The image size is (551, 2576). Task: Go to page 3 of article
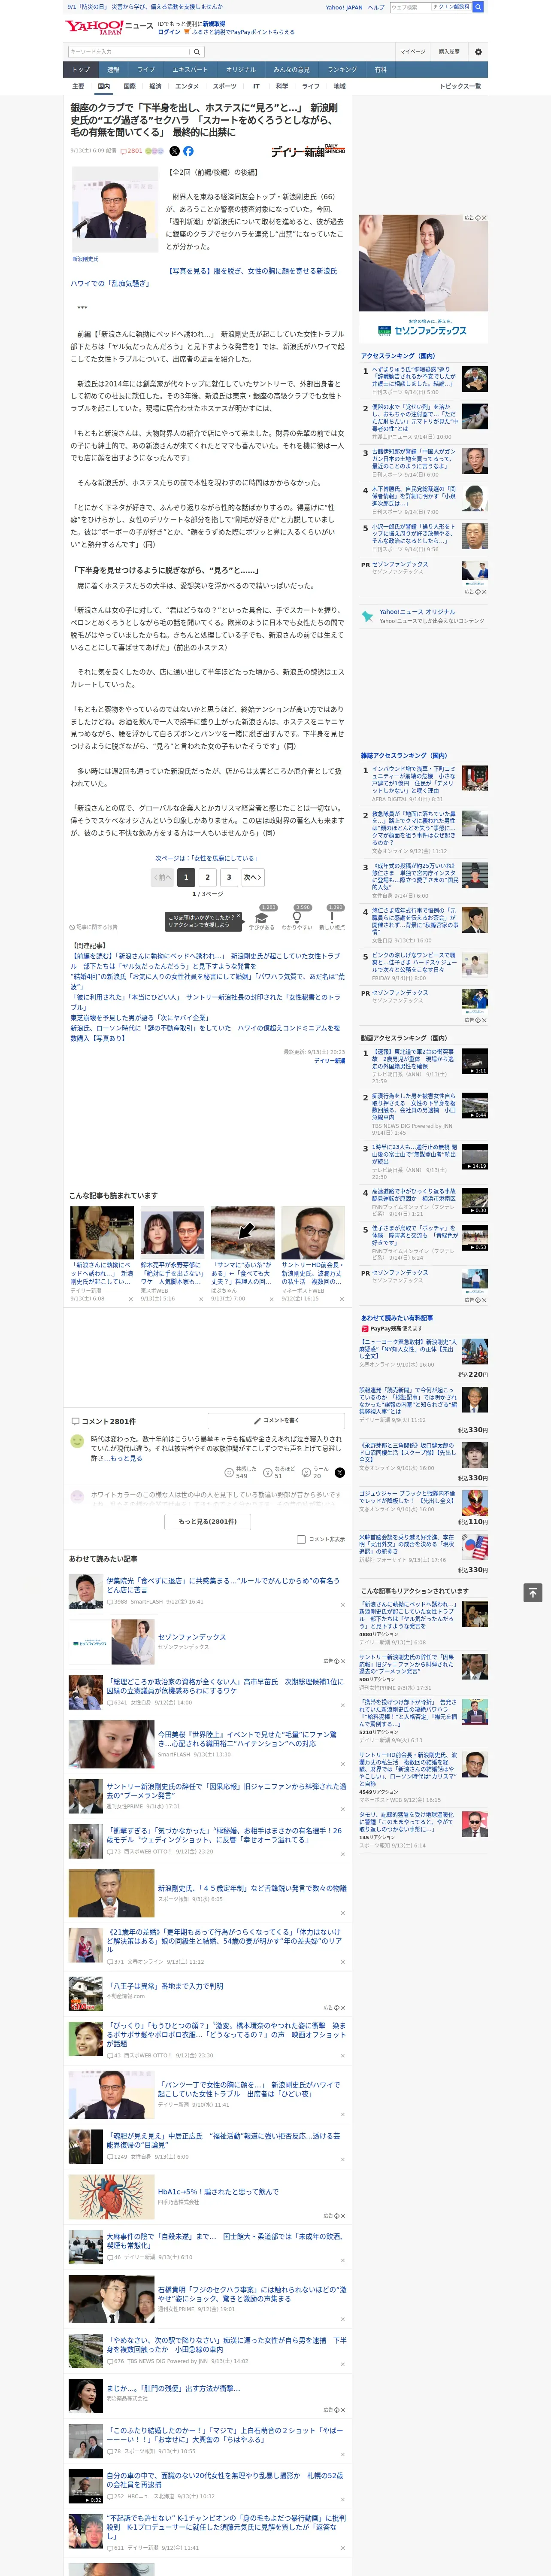click(229, 877)
